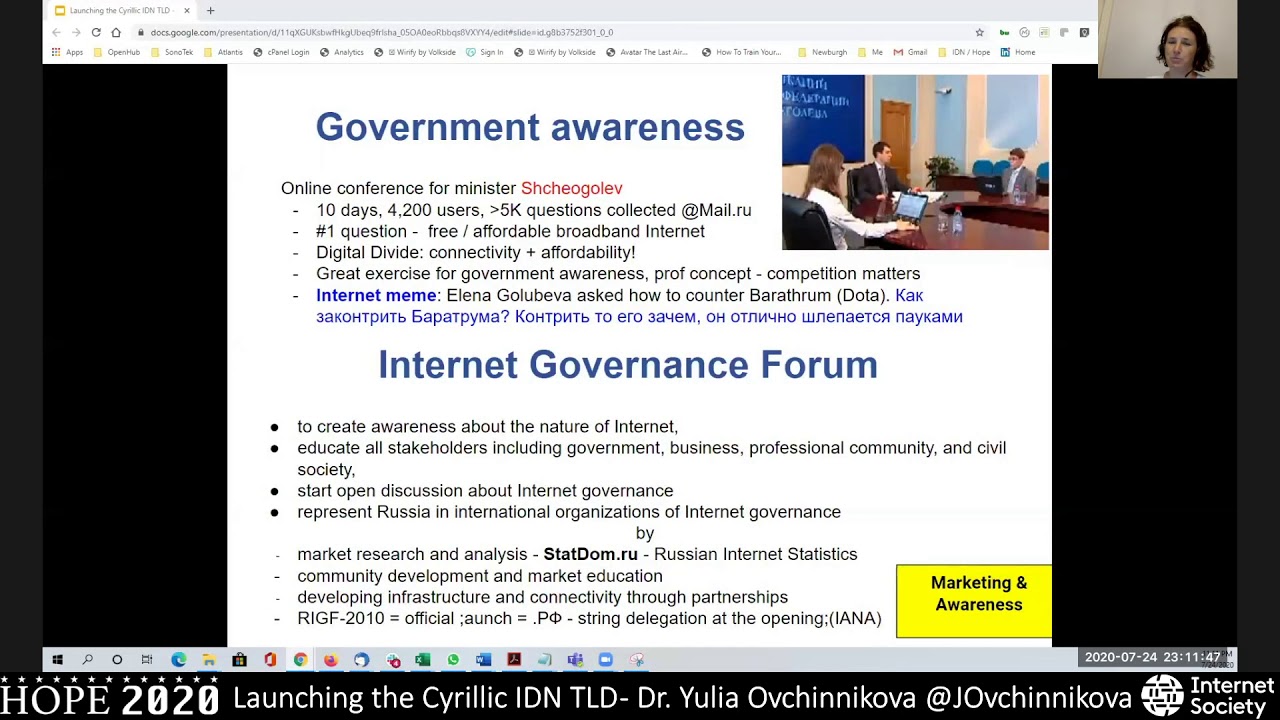This screenshot has height=720, width=1280.
Task: Open File Explorer from taskbar
Action: [209, 659]
